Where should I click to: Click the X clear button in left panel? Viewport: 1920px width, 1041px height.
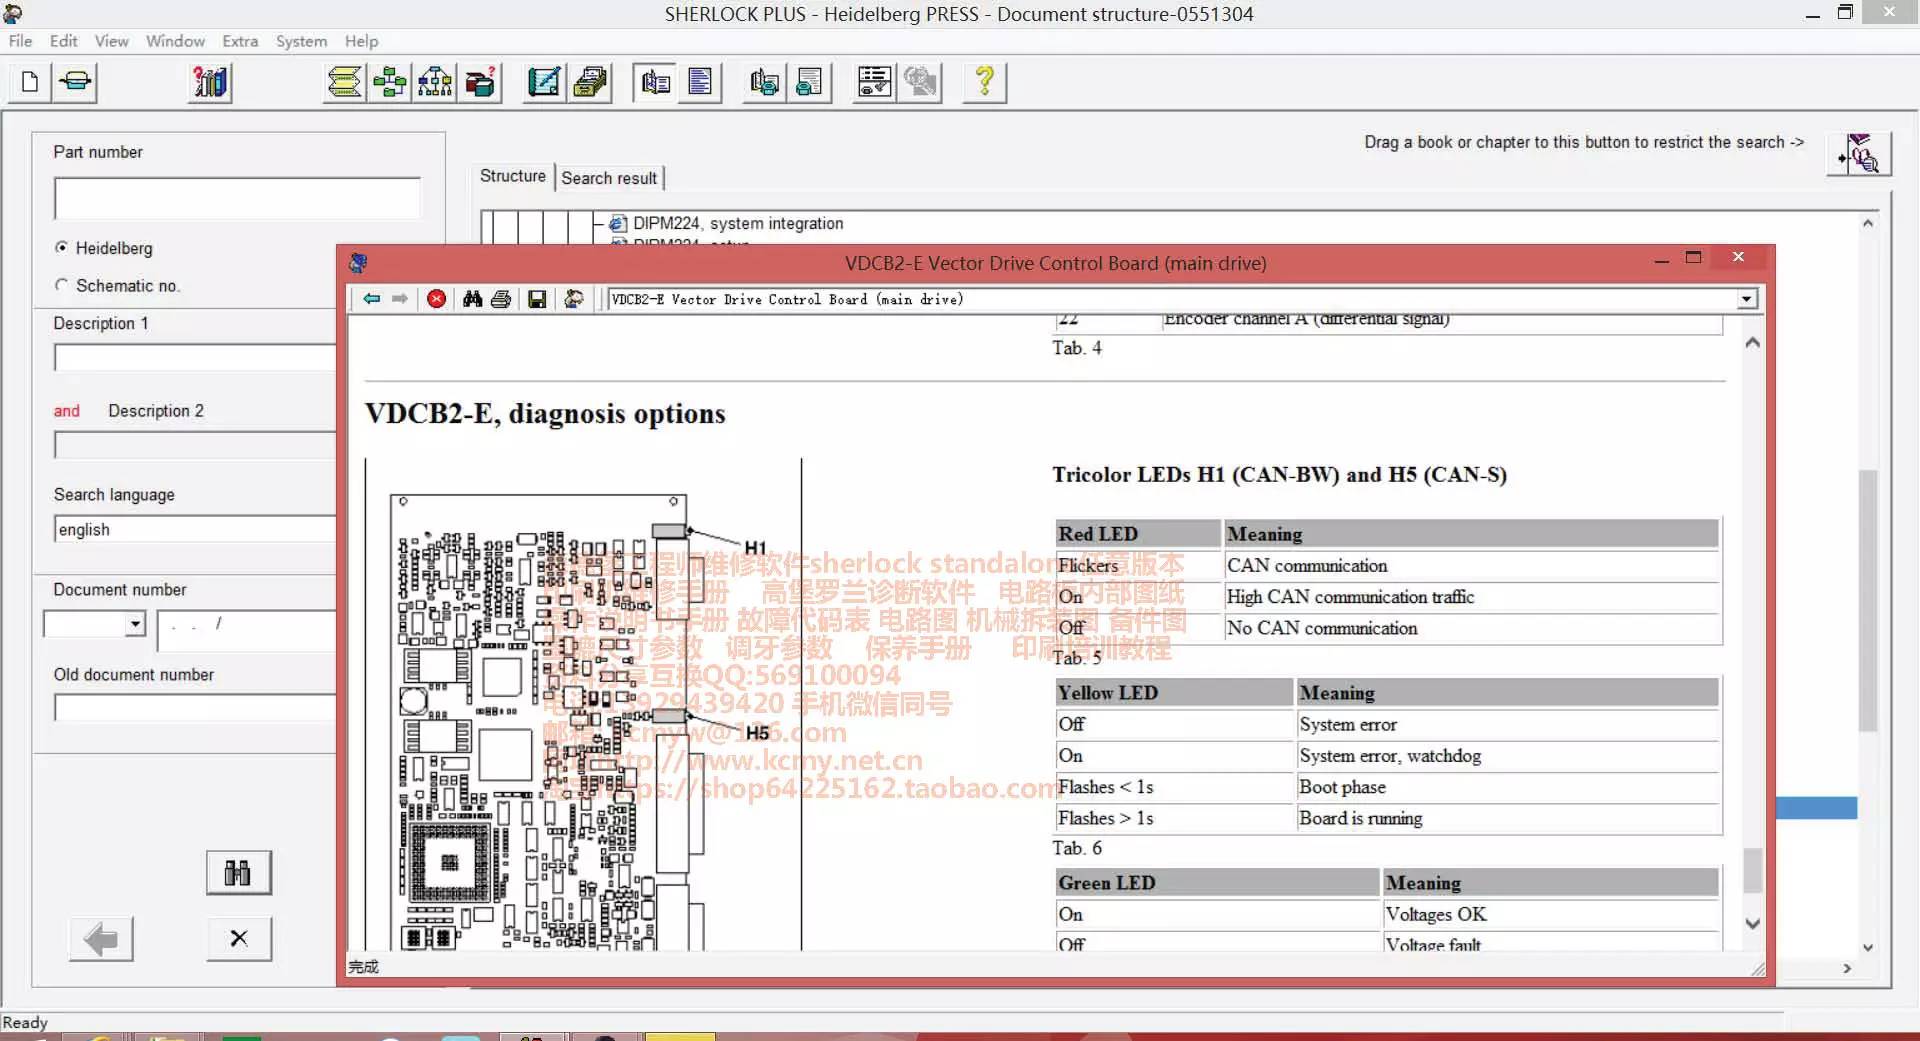tap(238, 939)
